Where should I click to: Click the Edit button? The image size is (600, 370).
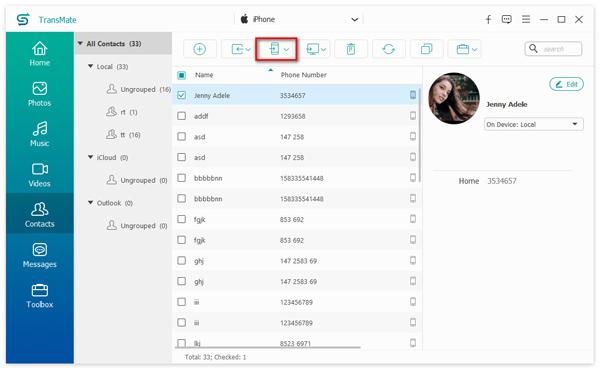tap(566, 84)
